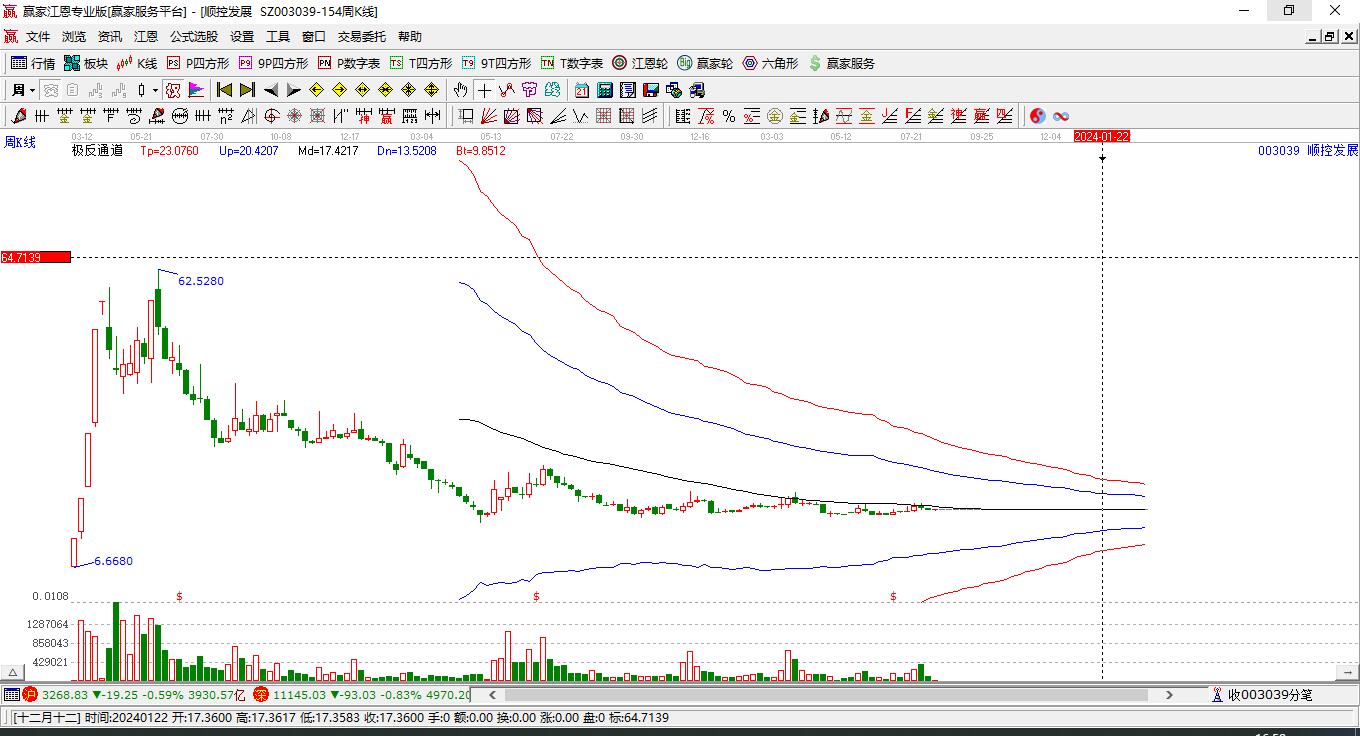Click the infinity symbol icon
1360x736 pixels.
[x=1061, y=116]
